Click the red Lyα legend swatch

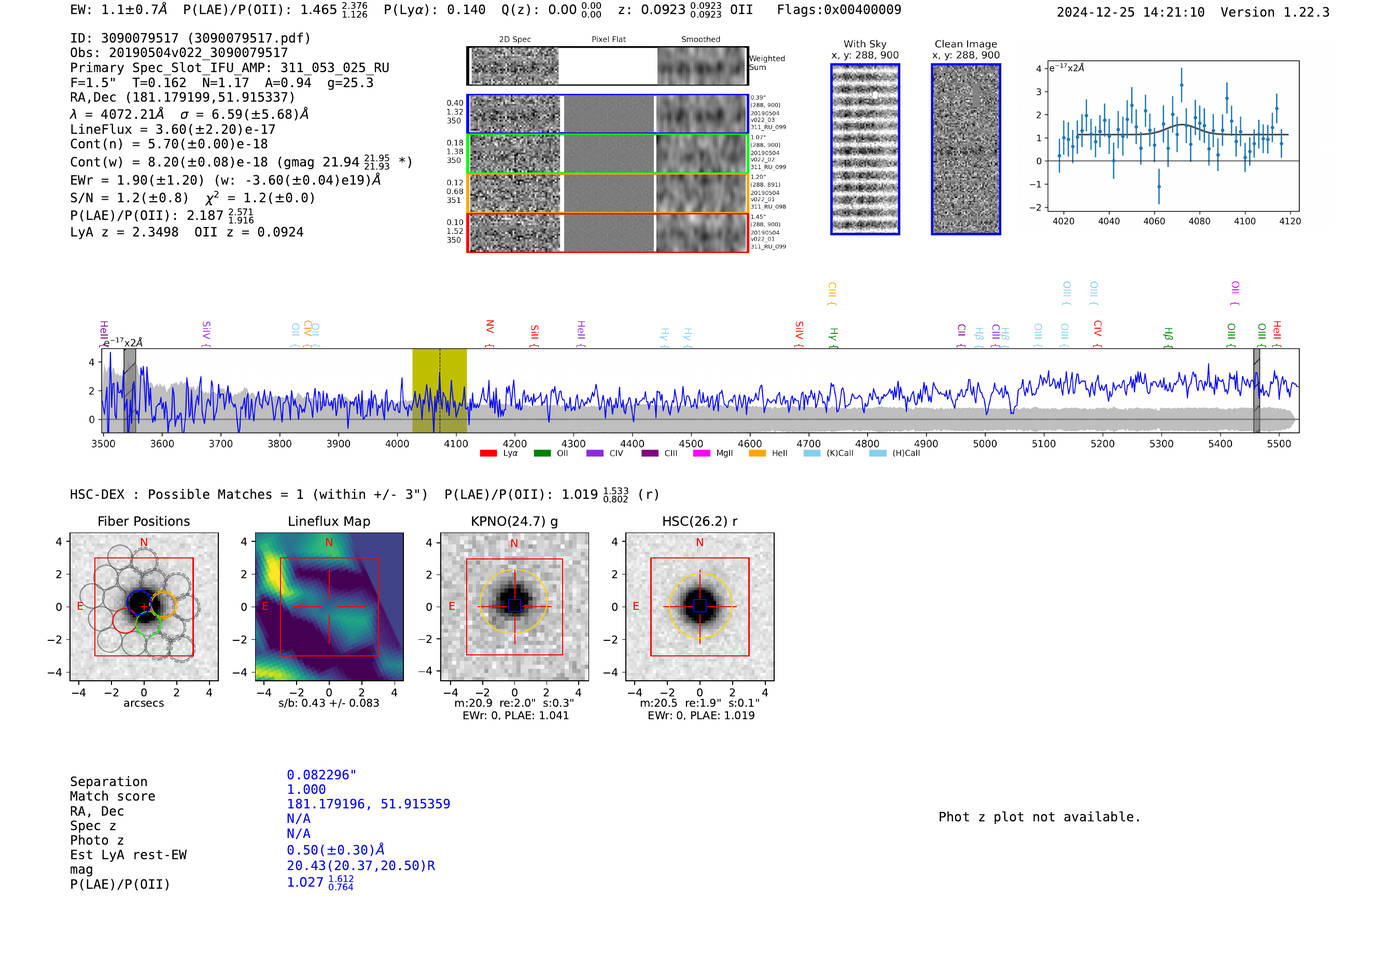click(x=488, y=454)
